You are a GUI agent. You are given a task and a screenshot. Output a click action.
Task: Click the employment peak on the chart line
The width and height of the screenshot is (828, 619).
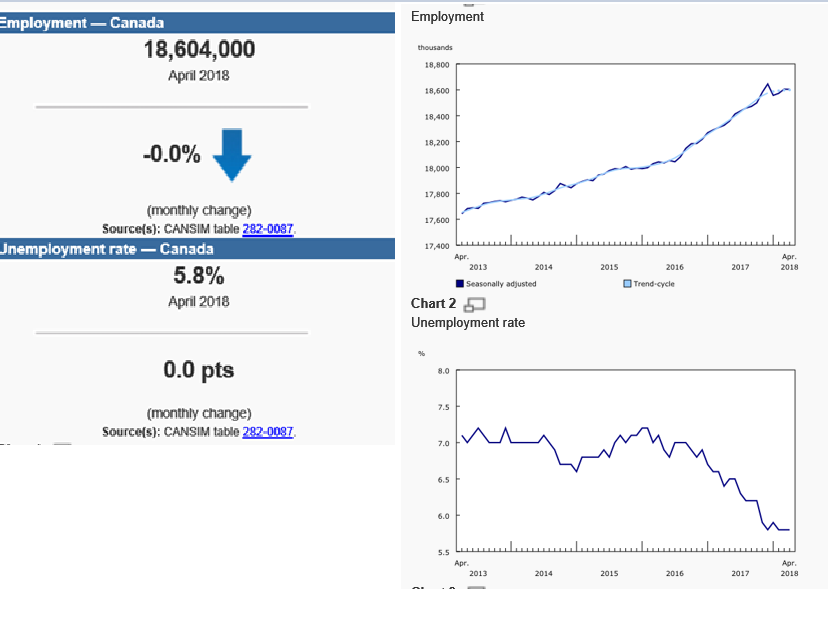tap(767, 84)
